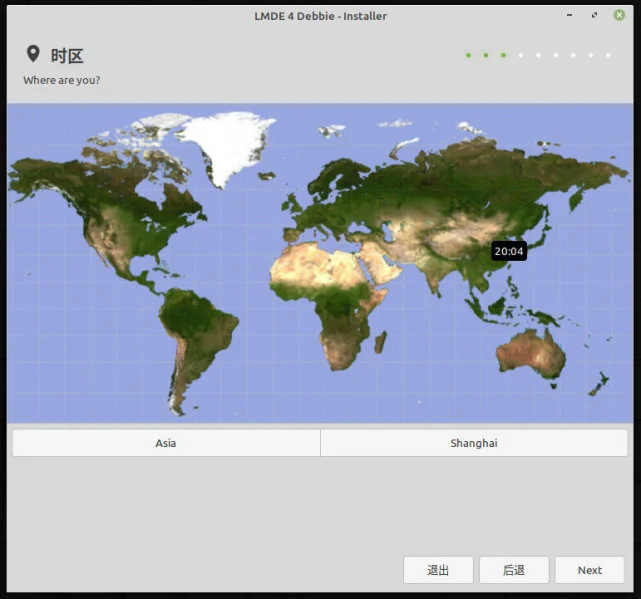Screen dimensions: 641x599
Task: Minimize the installer window
Action: [x=569, y=15]
